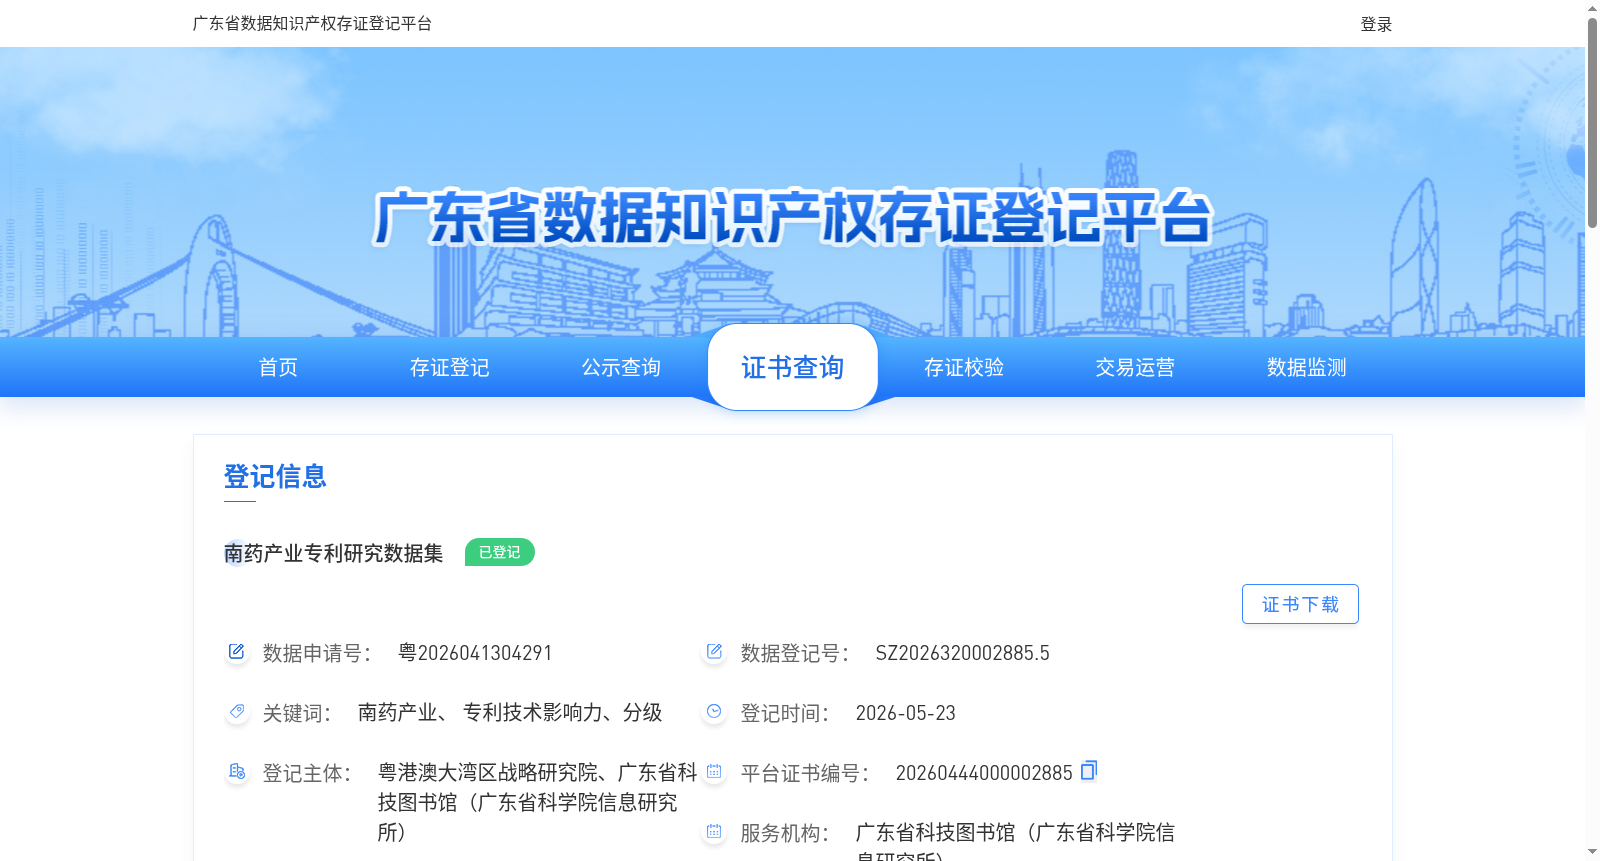The width and height of the screenshot is (1600, 861).
Task: Click the 平台证书编号 label
Action: click(805, 773)
